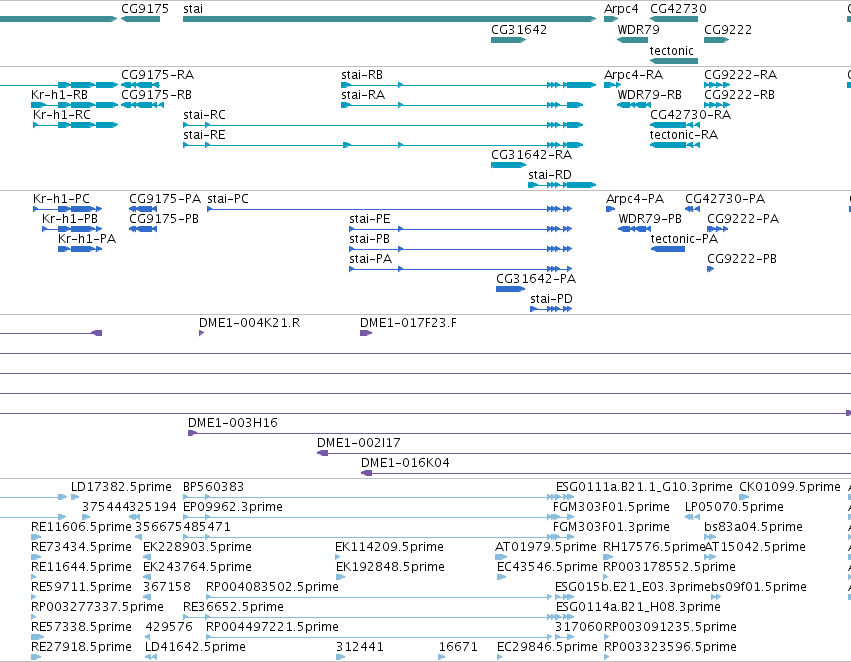The height and width of the screenshot is (662, 851).
Task: Click the CG9175-PB protein
Action: click(143, 229)
